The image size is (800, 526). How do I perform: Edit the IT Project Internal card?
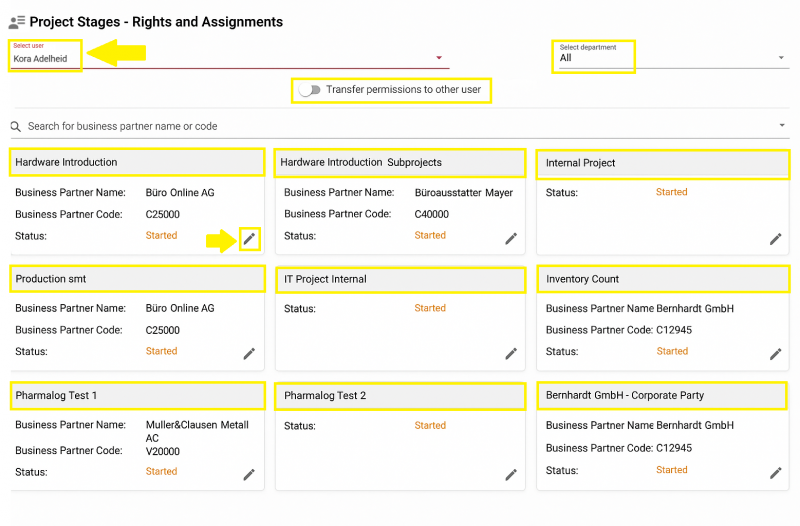pyautogui.click(x=511, y=354)
